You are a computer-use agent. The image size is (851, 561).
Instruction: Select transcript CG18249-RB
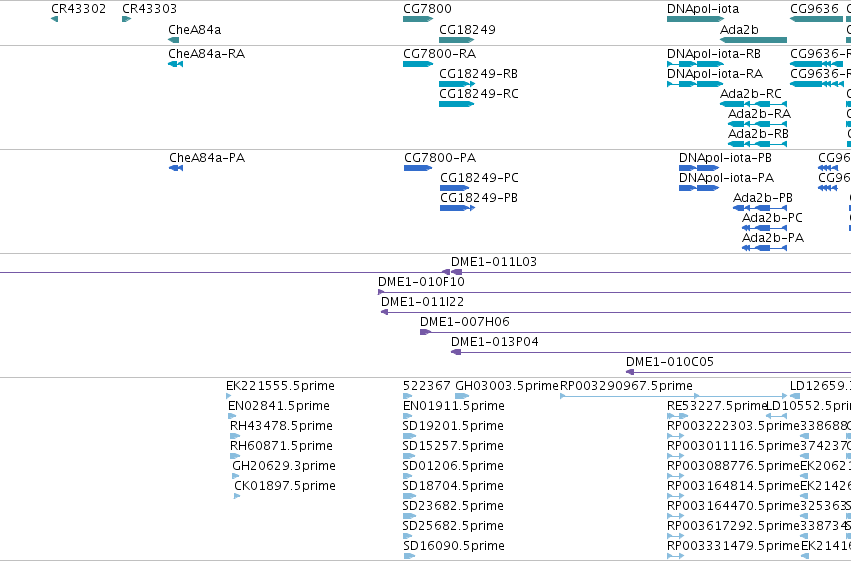[x=457, y=84]
